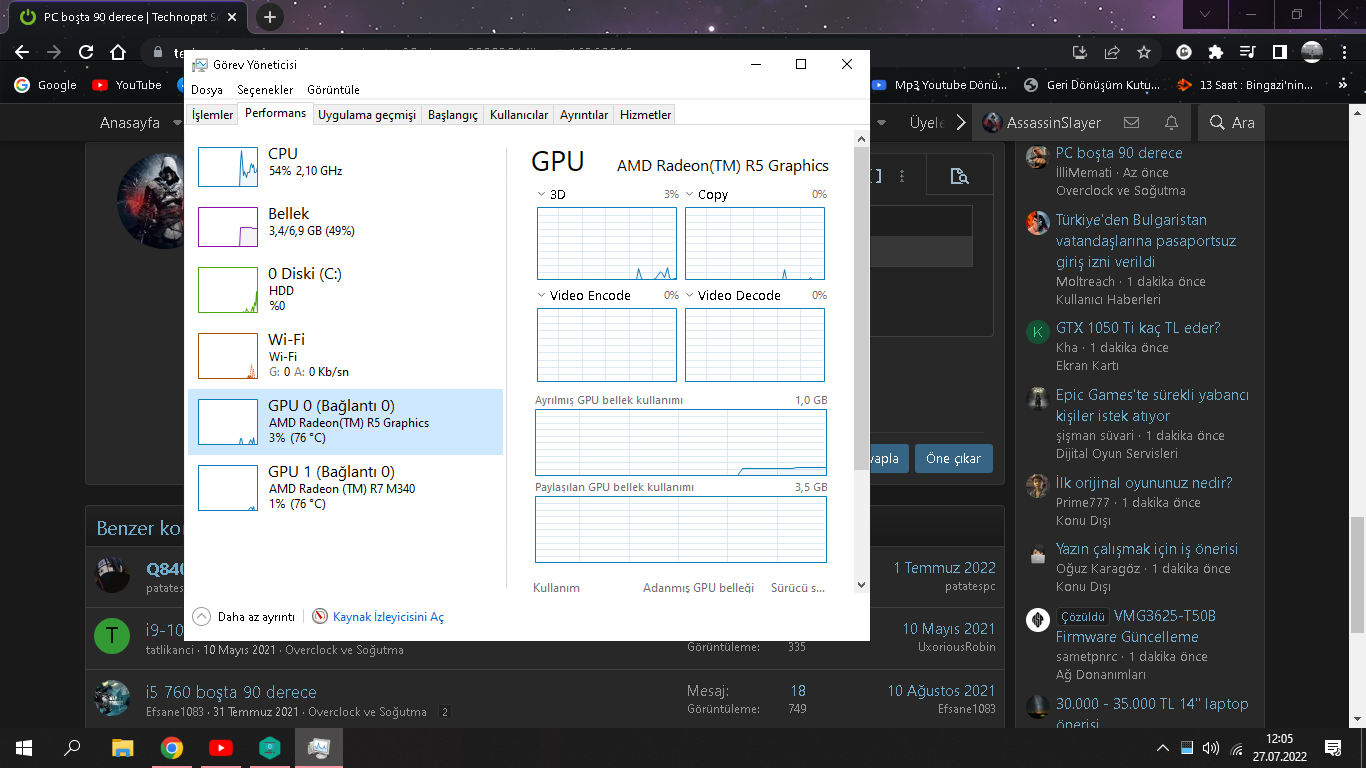Toggle the Chrome side panel
Screen dimensions: 1366x768
pos(1280,52)
